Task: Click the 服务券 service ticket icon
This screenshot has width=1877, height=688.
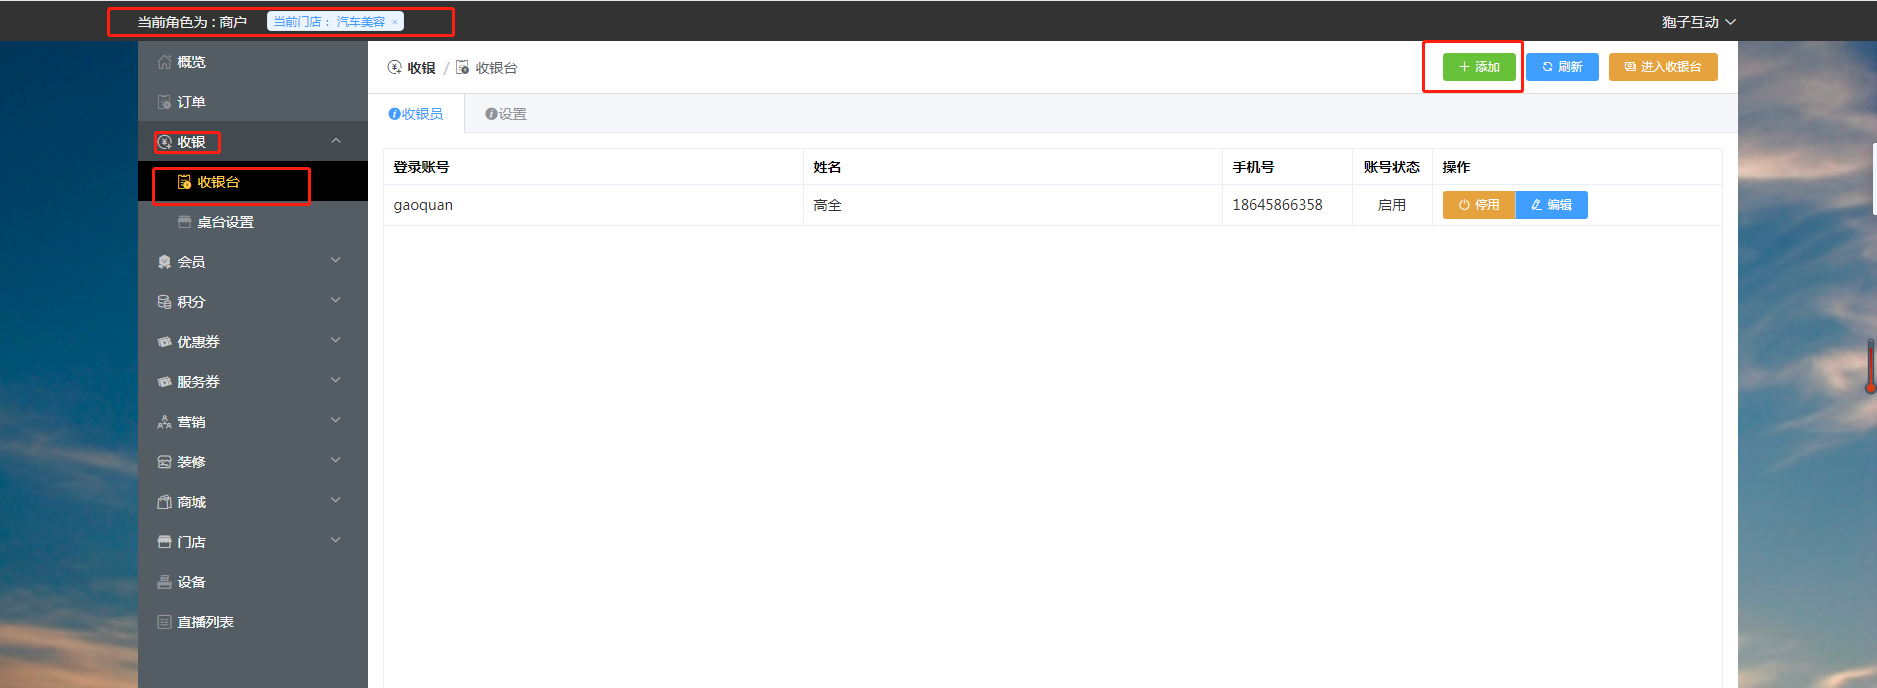Action: (164, 382)
